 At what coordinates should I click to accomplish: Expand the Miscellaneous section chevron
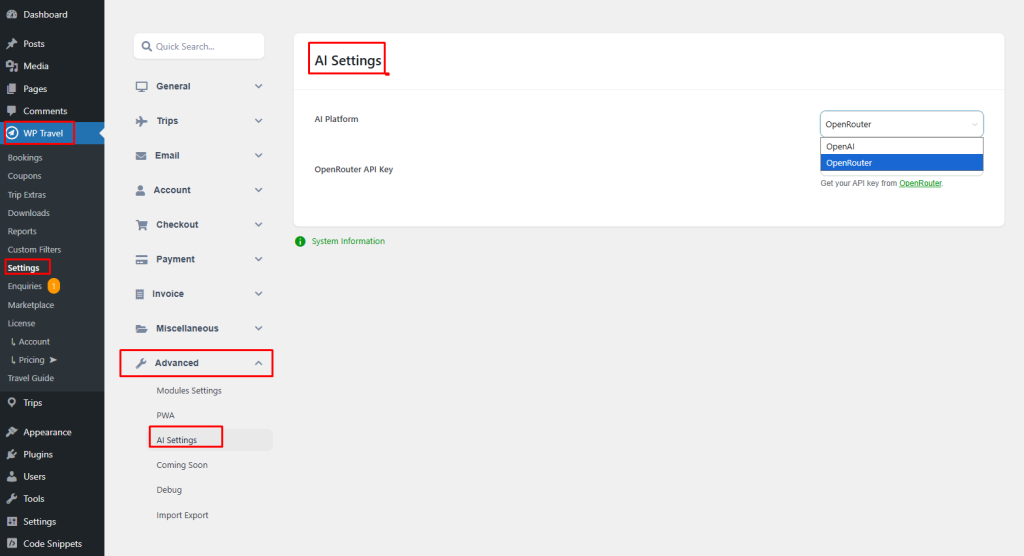pos(259,329)
